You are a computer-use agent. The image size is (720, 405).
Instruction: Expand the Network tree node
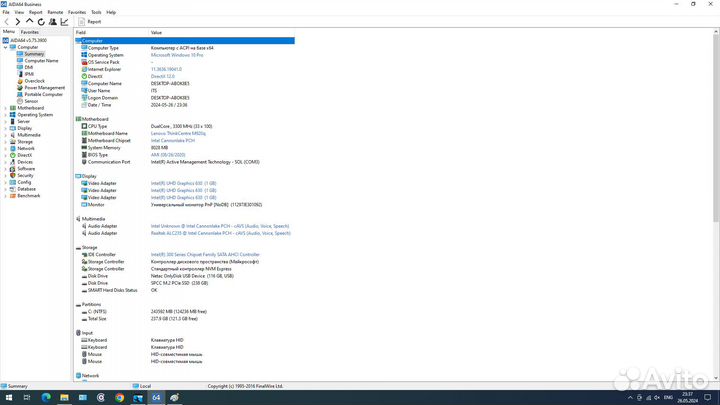tap(6, 148)
